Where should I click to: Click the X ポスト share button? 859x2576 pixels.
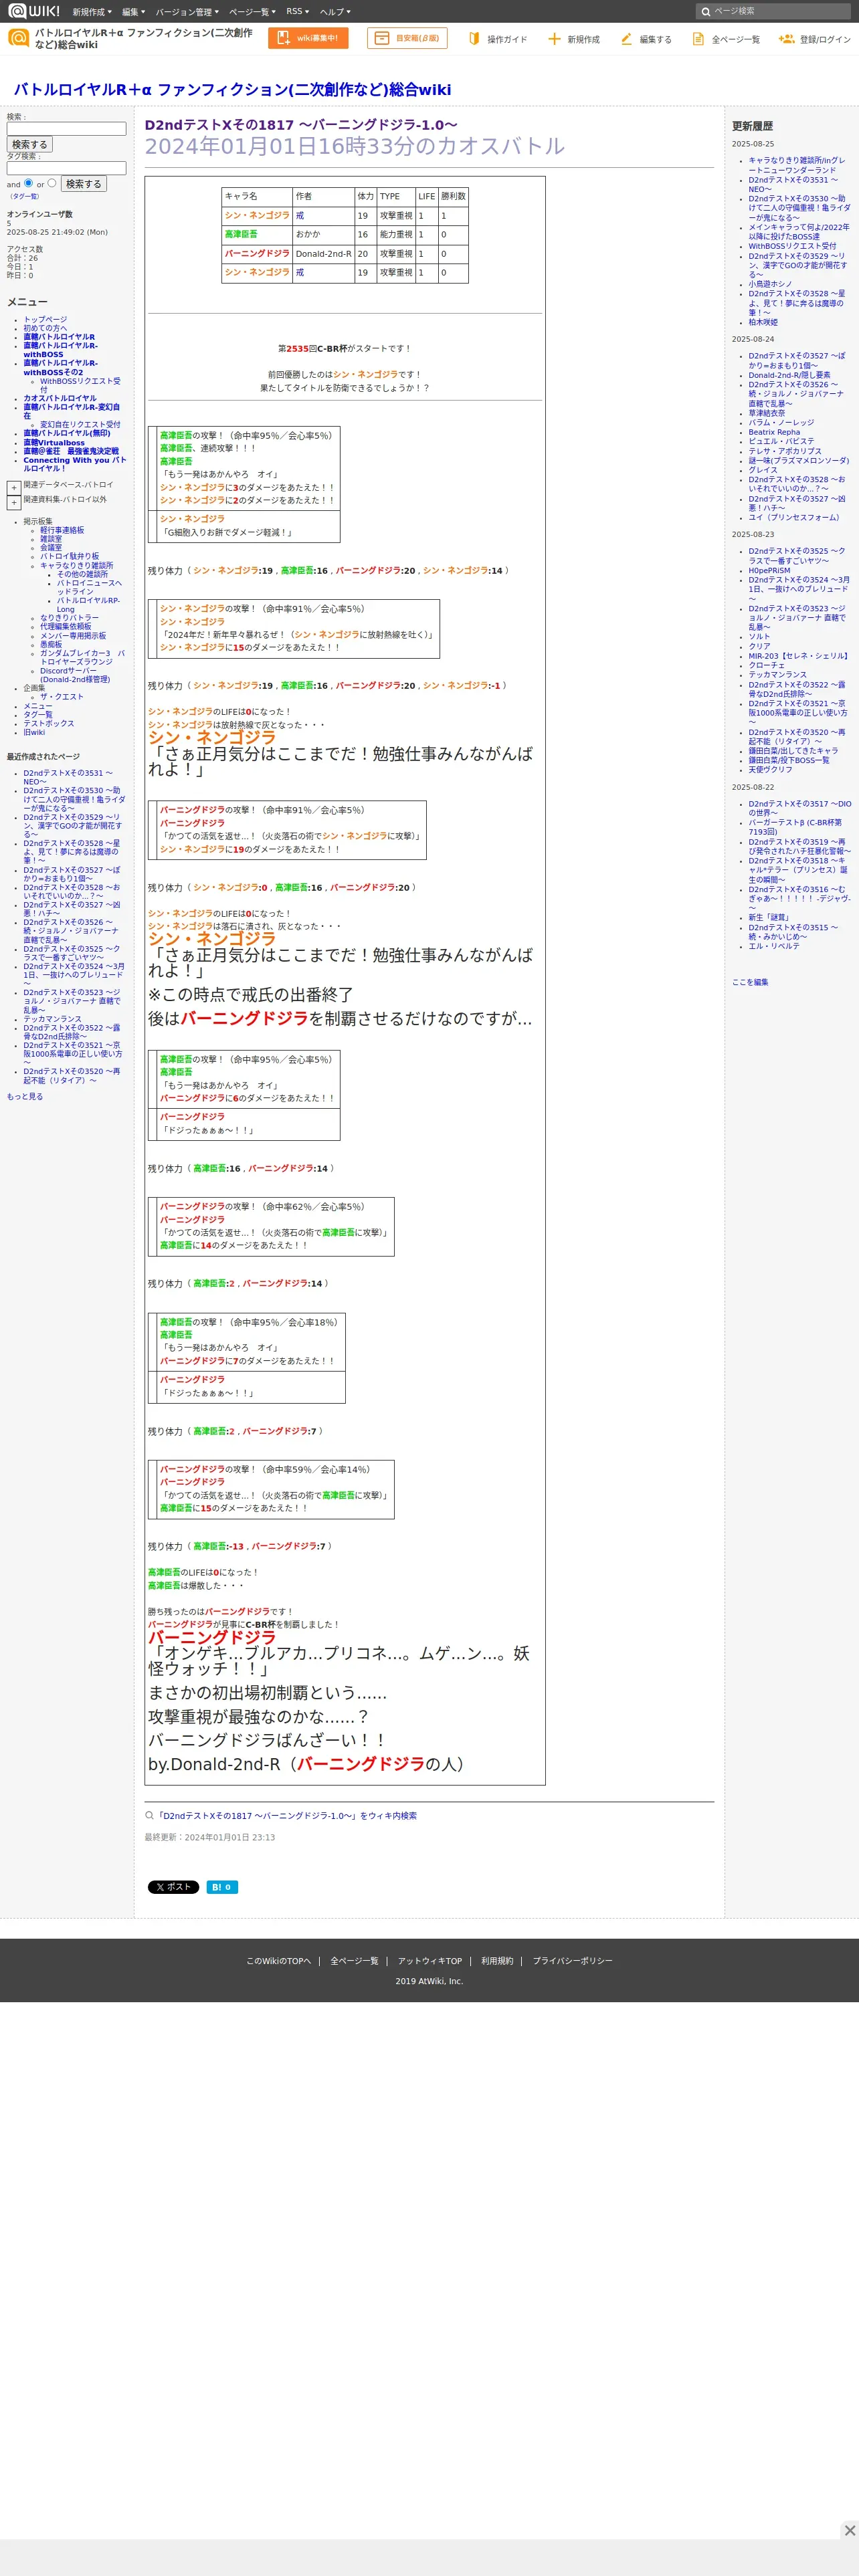173,1887
